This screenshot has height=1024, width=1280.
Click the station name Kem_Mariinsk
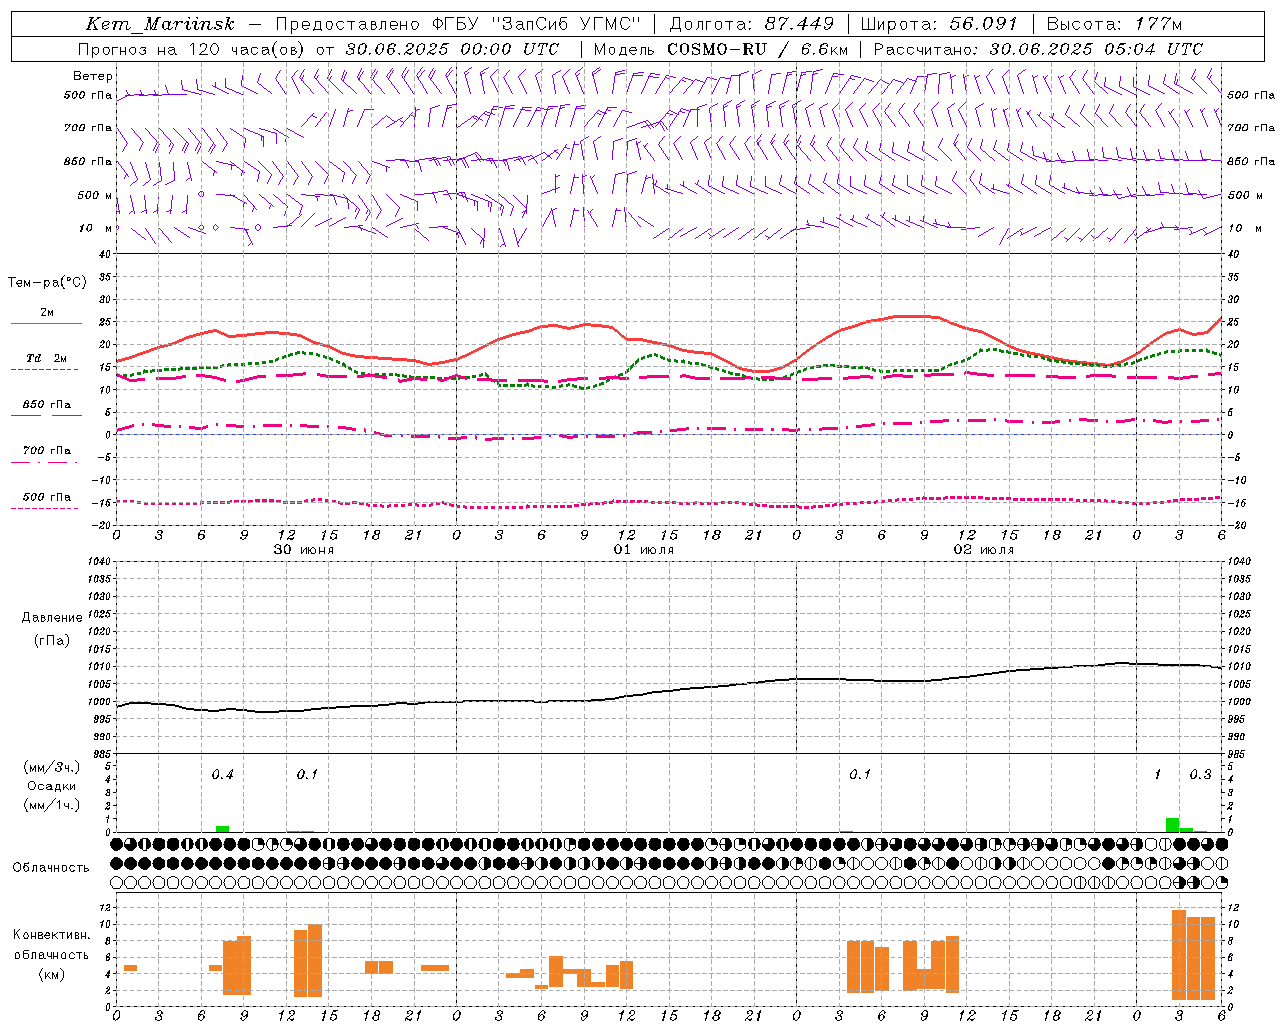[160, 24]
